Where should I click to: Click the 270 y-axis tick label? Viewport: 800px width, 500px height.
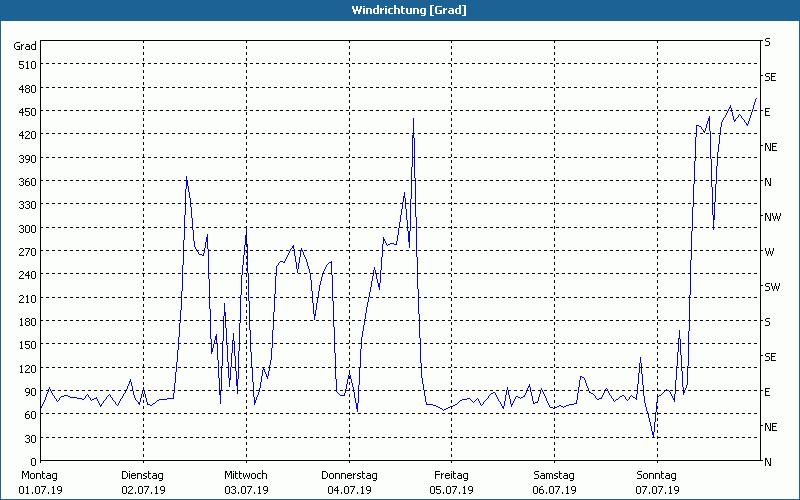point(27,252)
